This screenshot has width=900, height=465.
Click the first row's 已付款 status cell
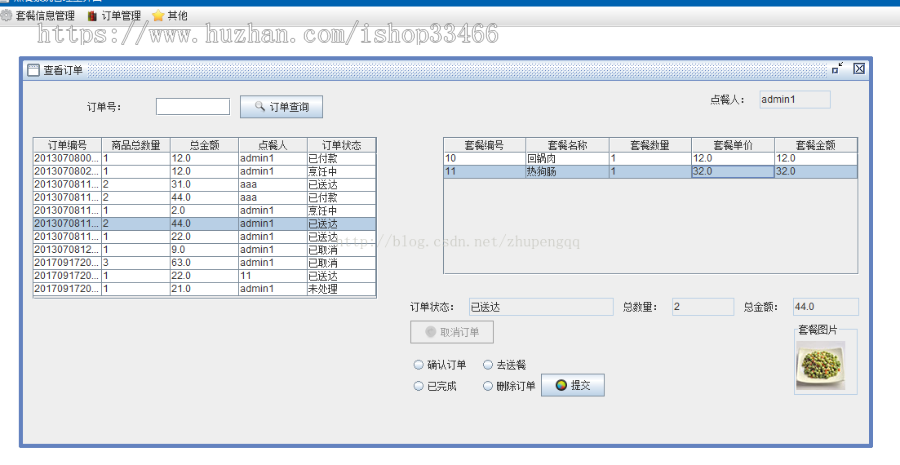pyautogui.click(x=342, y=158)
